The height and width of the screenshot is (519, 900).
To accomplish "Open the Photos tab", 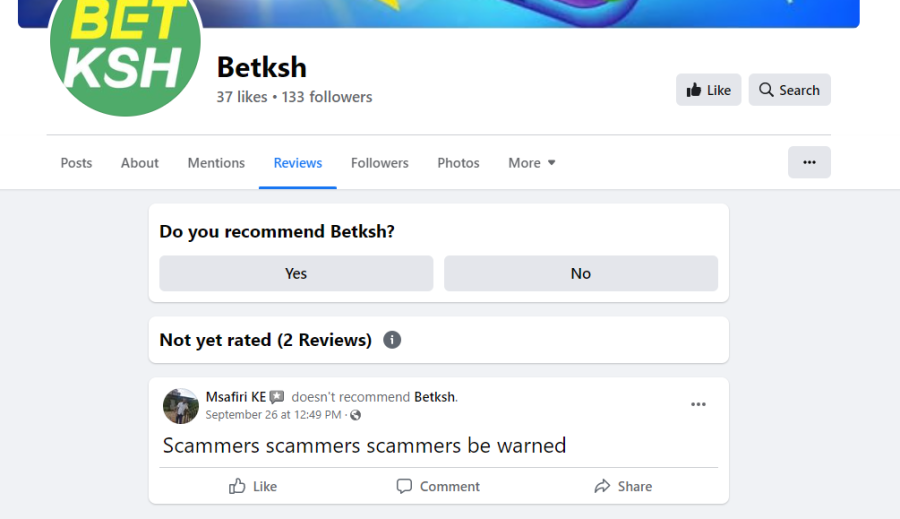I will tap(459, 163).
